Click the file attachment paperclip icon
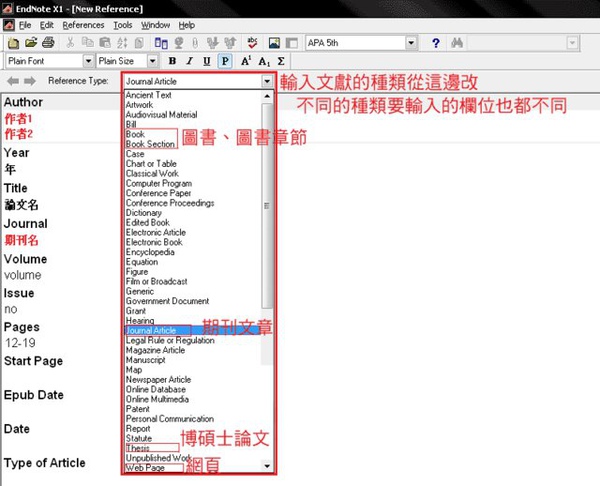Screen dimensions: 600x486 [x=195, y=43]
